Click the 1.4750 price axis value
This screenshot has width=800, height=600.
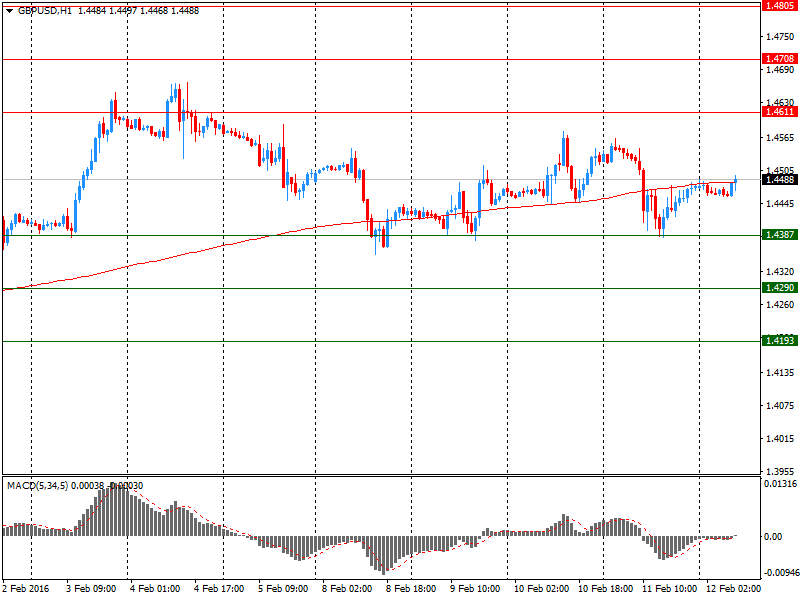[x=780, y=37]
